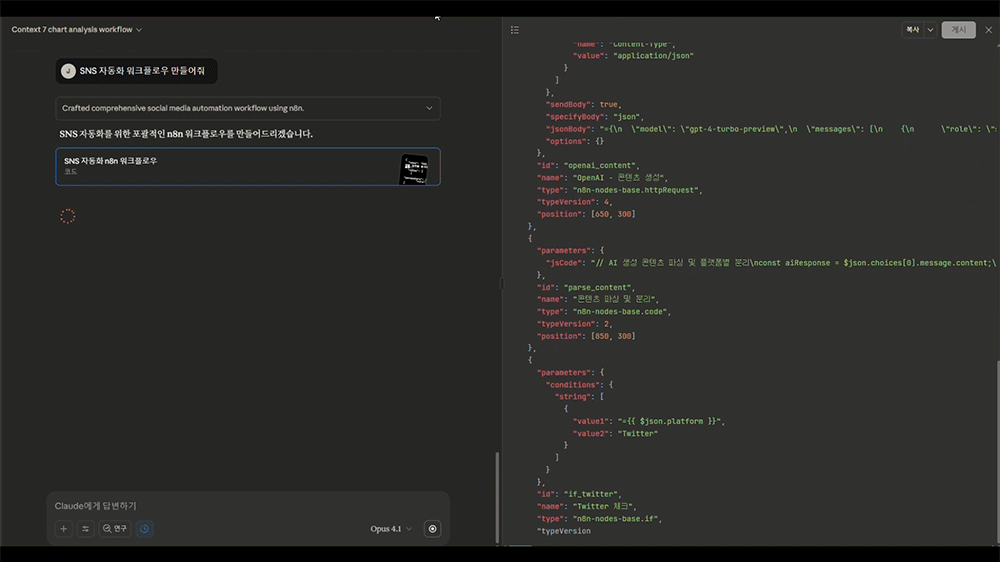
Task: Open the Opus 4.1 model selector
Action: [x=390, y=529]
